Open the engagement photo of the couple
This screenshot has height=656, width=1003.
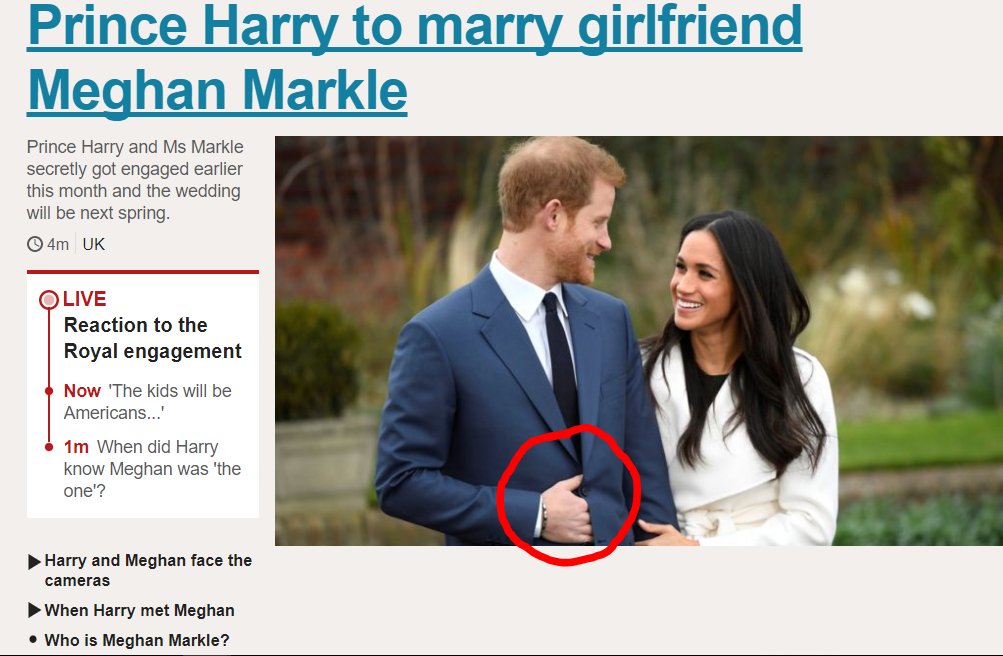638,341
